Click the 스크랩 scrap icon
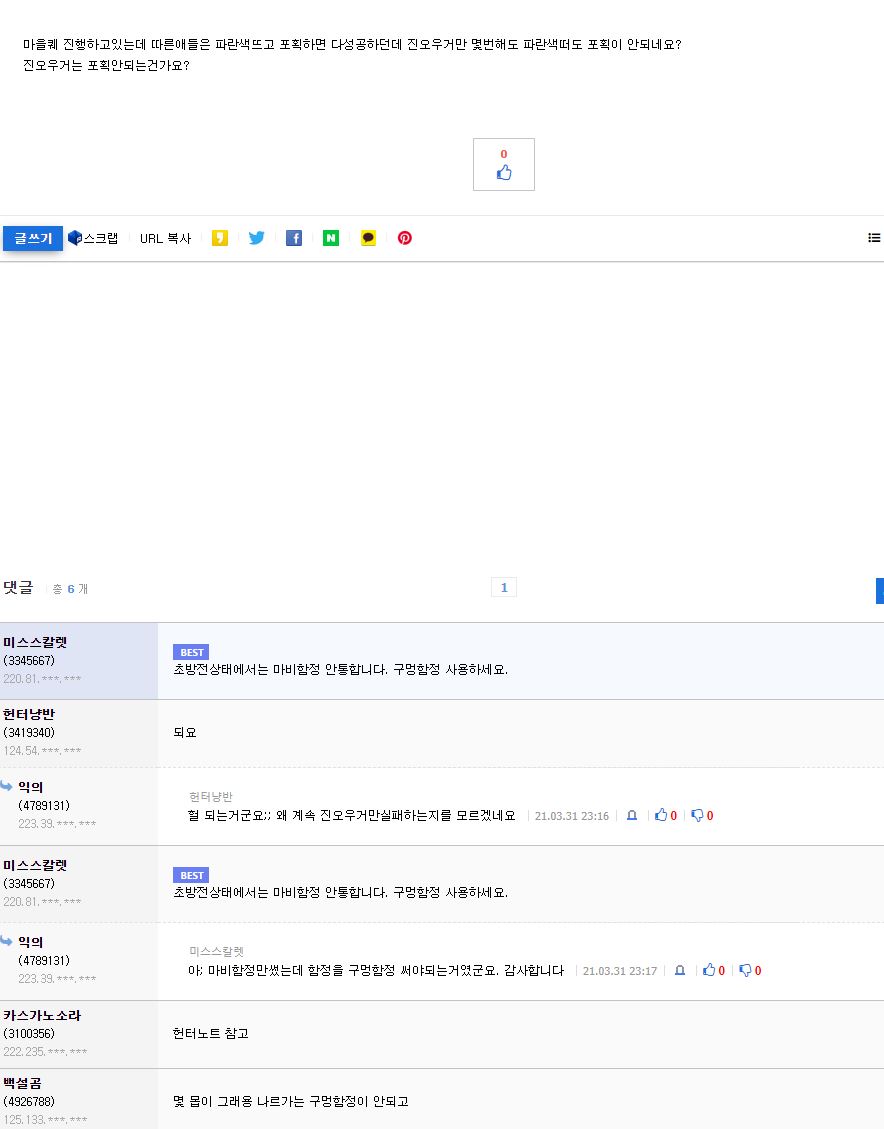Viewport: 884px width, 1129px height. (93, 238)
